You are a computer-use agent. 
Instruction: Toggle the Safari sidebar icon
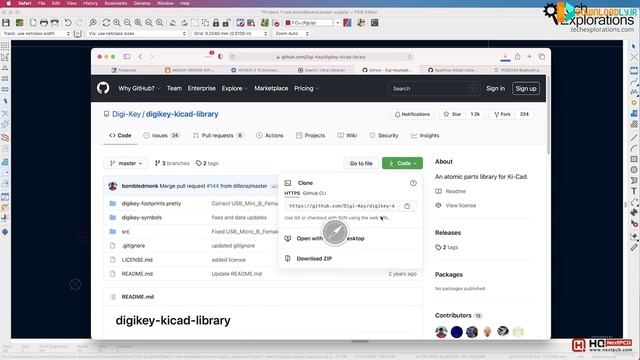click(x=127, y=57)
